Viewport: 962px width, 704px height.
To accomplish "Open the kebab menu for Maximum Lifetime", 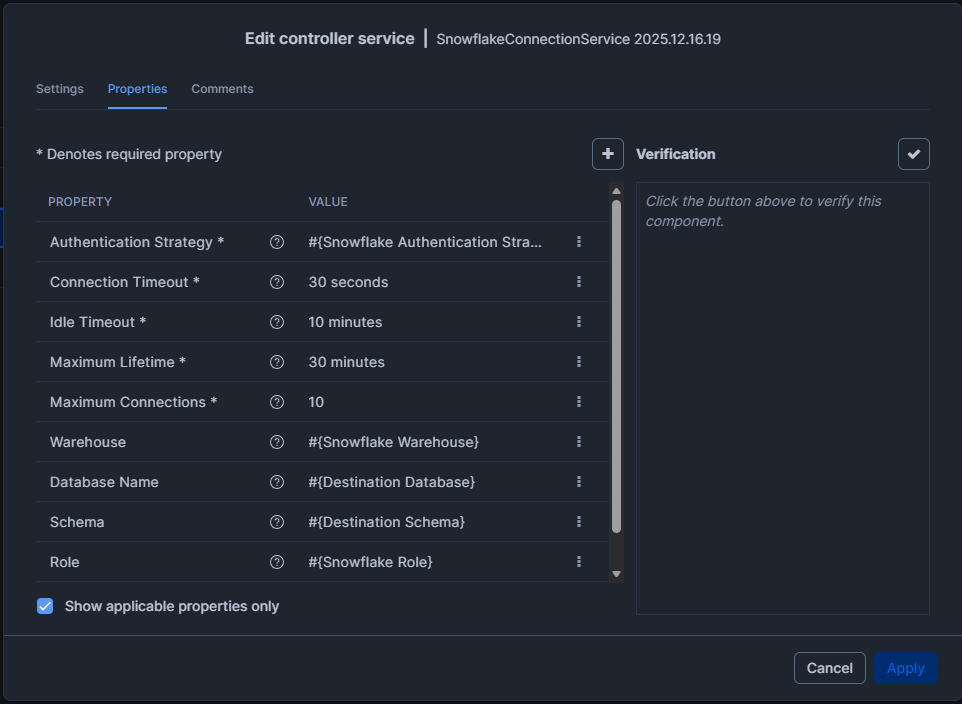I will coord(579,362).
